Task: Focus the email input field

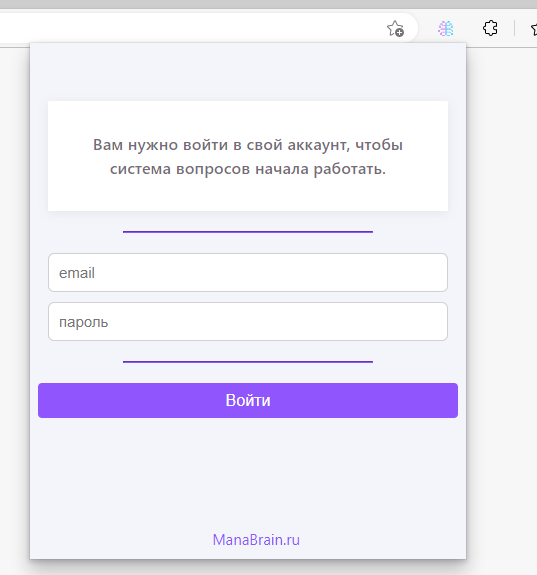Action: [248, 272]
